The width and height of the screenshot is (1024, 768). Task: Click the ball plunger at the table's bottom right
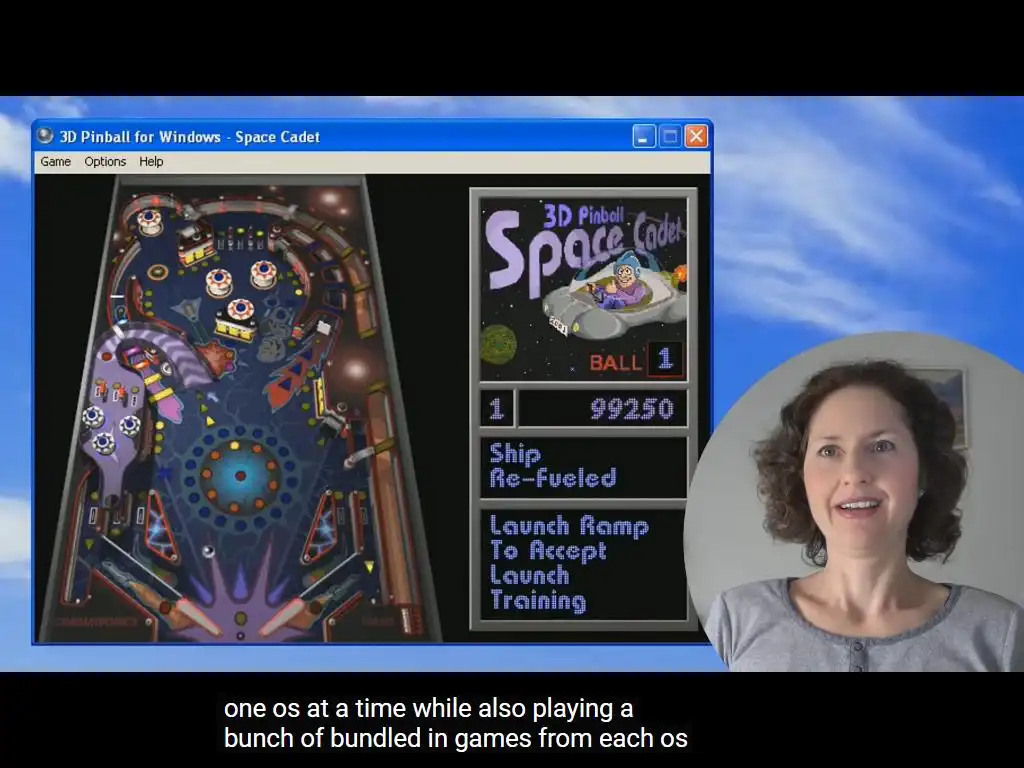tap(409, 619)
